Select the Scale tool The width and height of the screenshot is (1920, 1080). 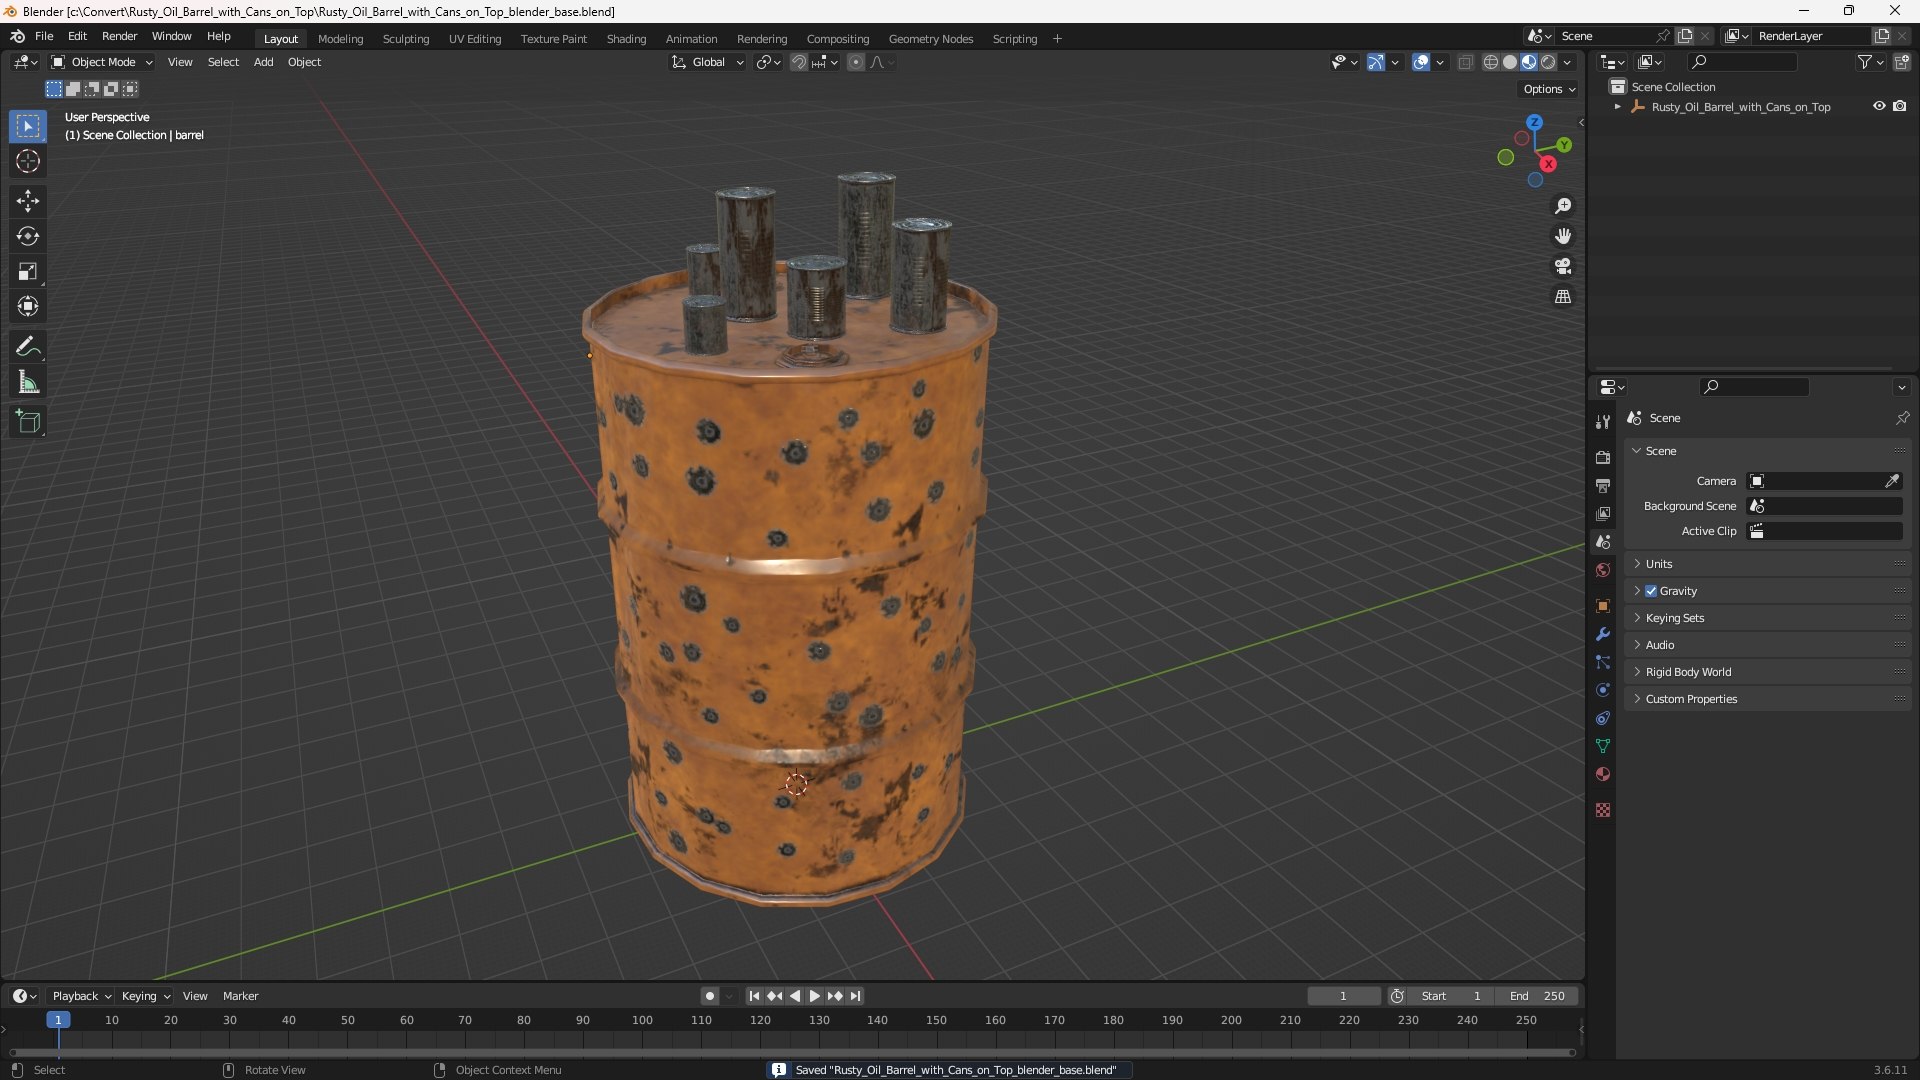click(x=28, y=271)
